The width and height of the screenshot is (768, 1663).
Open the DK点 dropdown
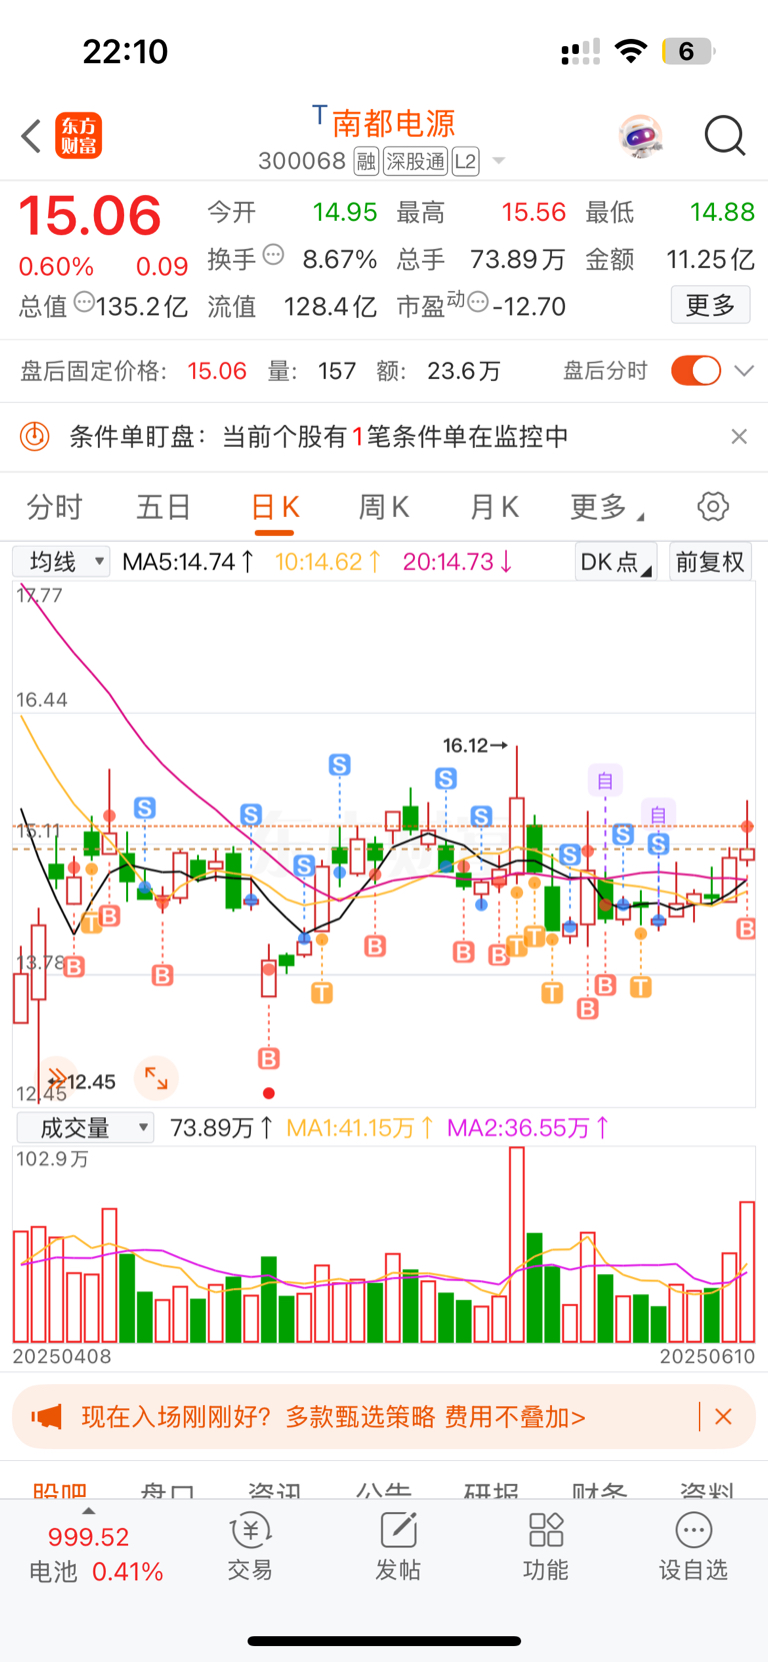click(x=616, y=562)
